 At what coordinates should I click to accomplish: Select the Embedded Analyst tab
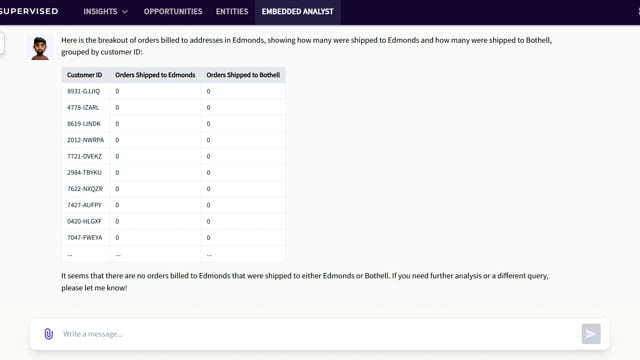298,11
